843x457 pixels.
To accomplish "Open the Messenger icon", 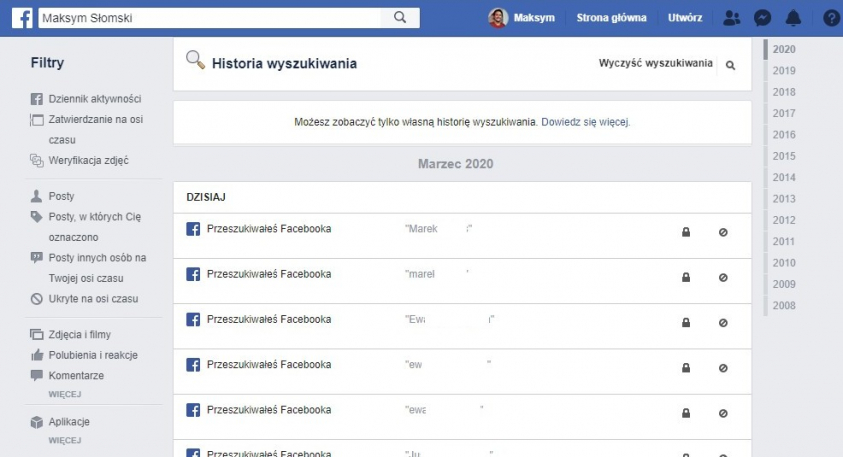I will point(762,18).
